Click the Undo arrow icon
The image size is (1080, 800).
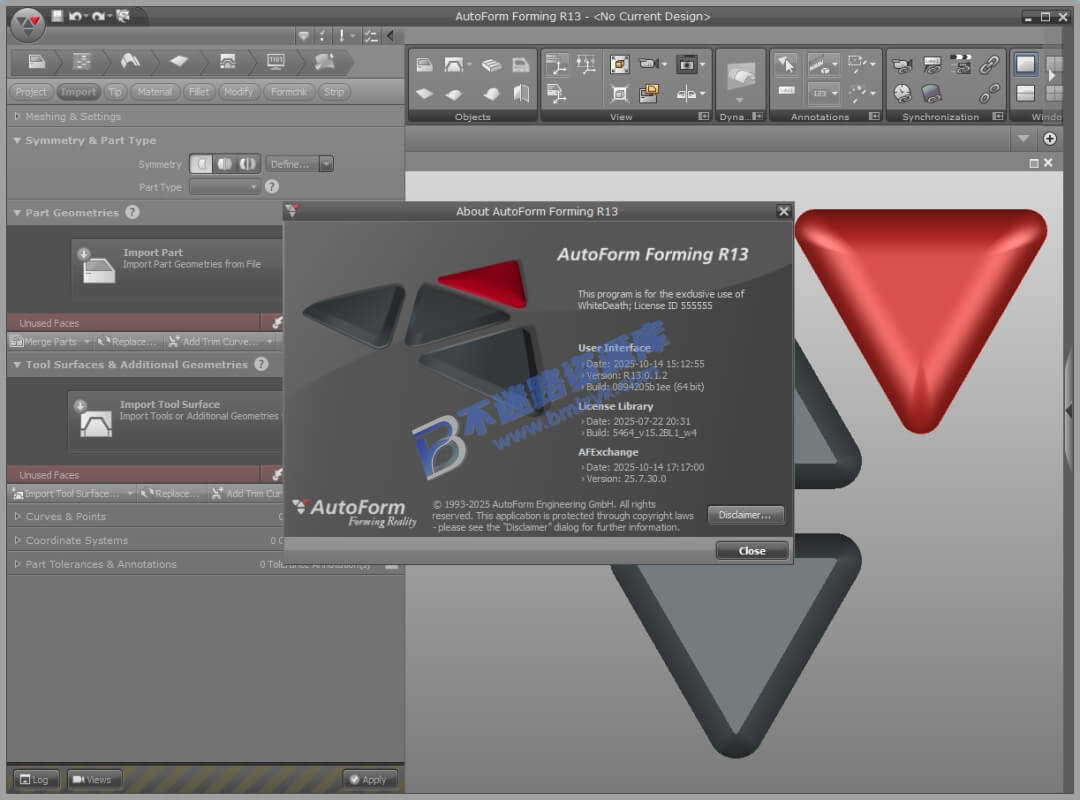tap(74, 15)
